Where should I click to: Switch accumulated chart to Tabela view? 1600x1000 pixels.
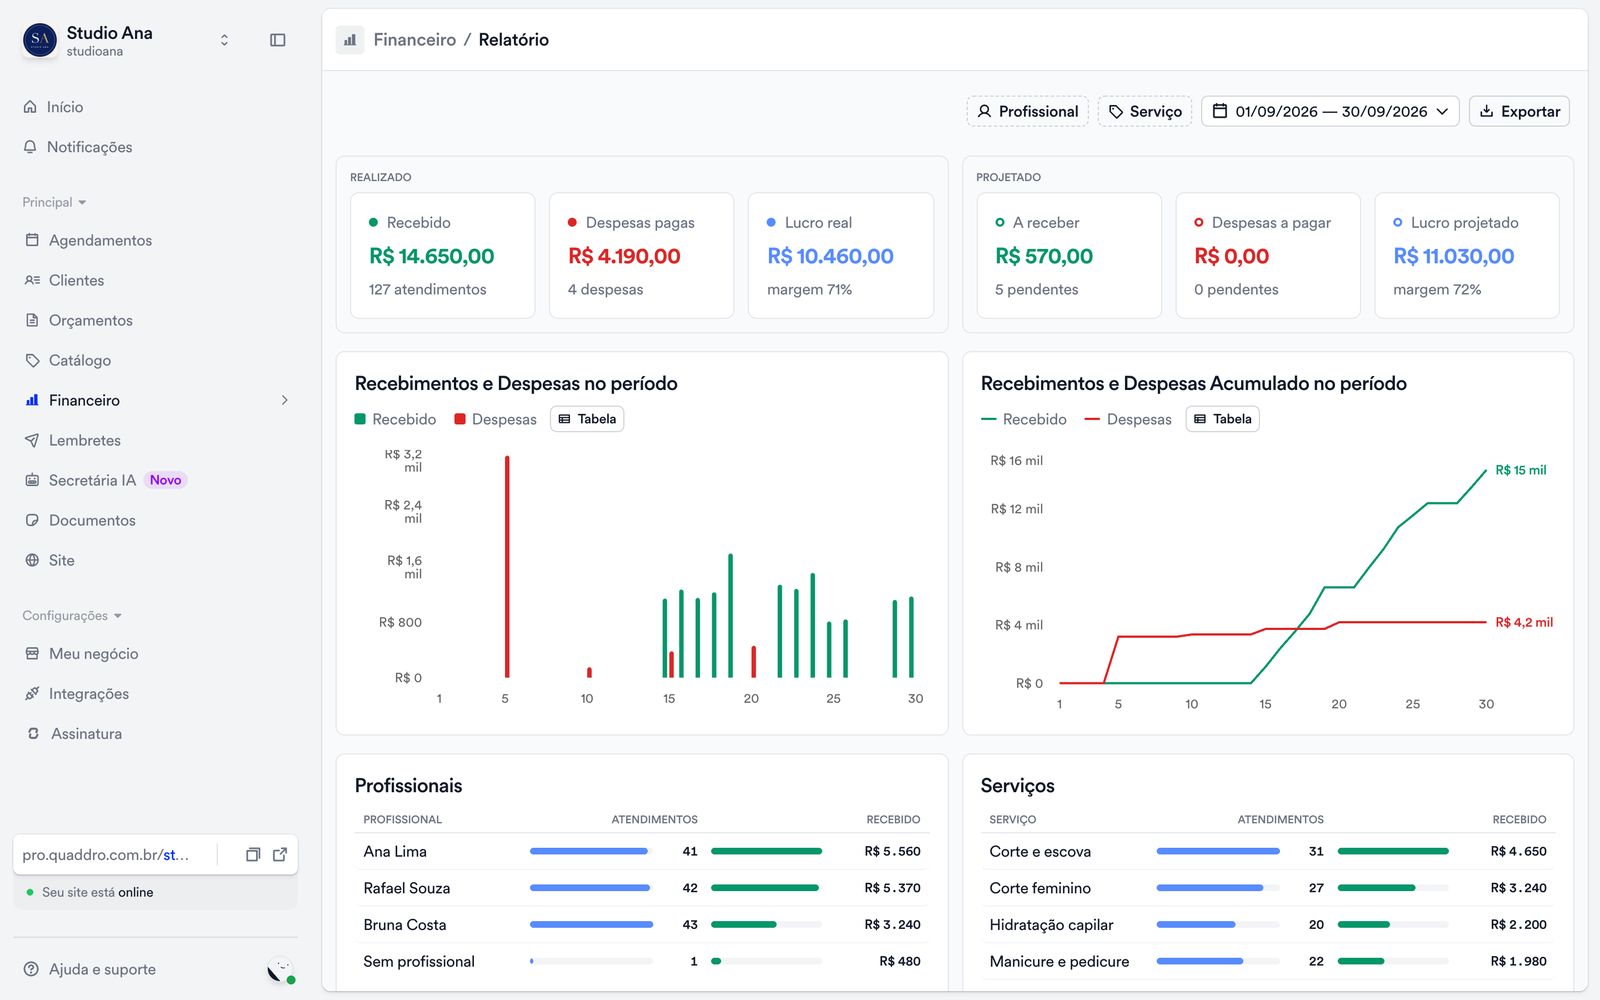click(1222, 419)
